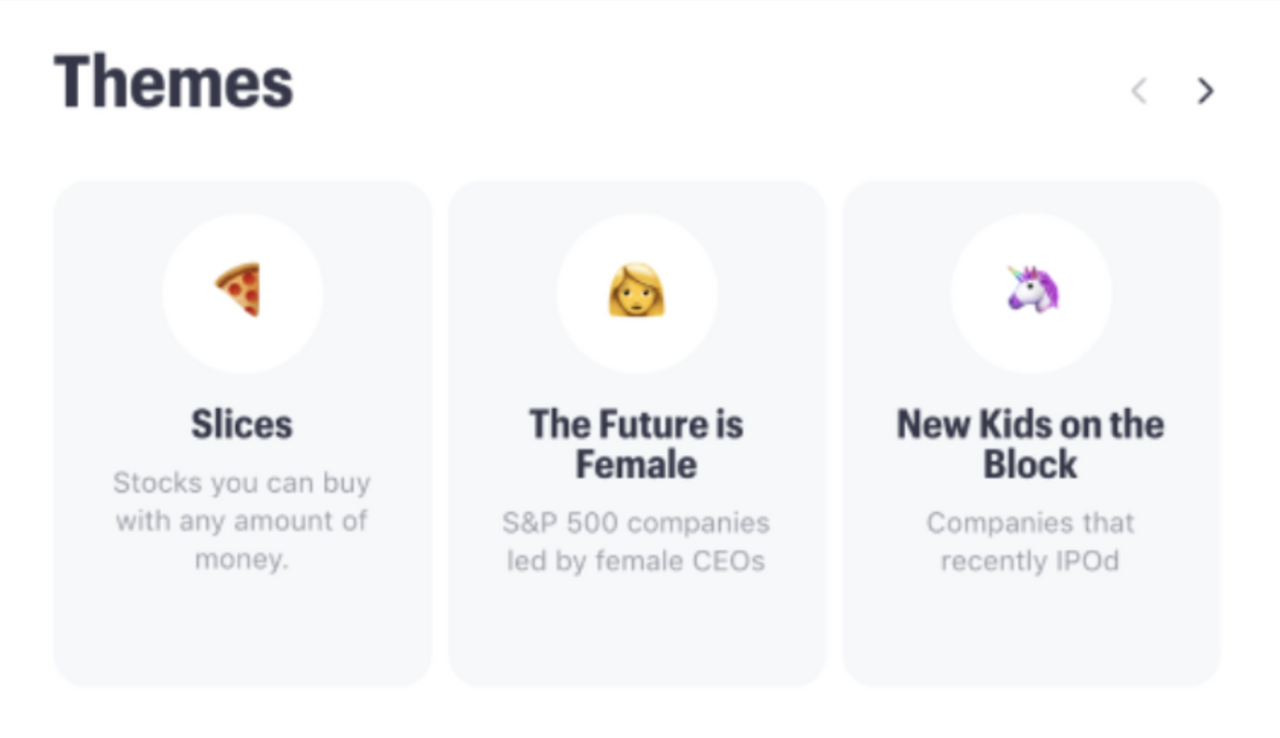Click the Themes section heading
This screenshot has width=1280, height=738.
[174, 81]
